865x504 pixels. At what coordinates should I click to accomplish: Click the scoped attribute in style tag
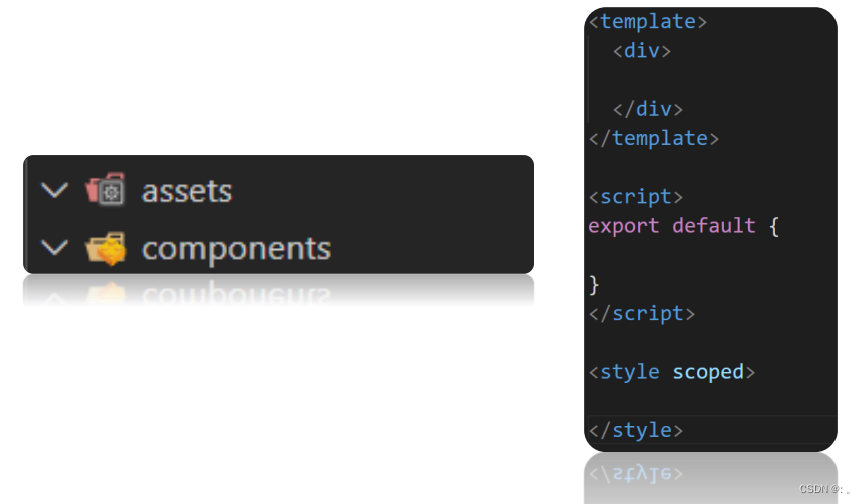[708, 372]
